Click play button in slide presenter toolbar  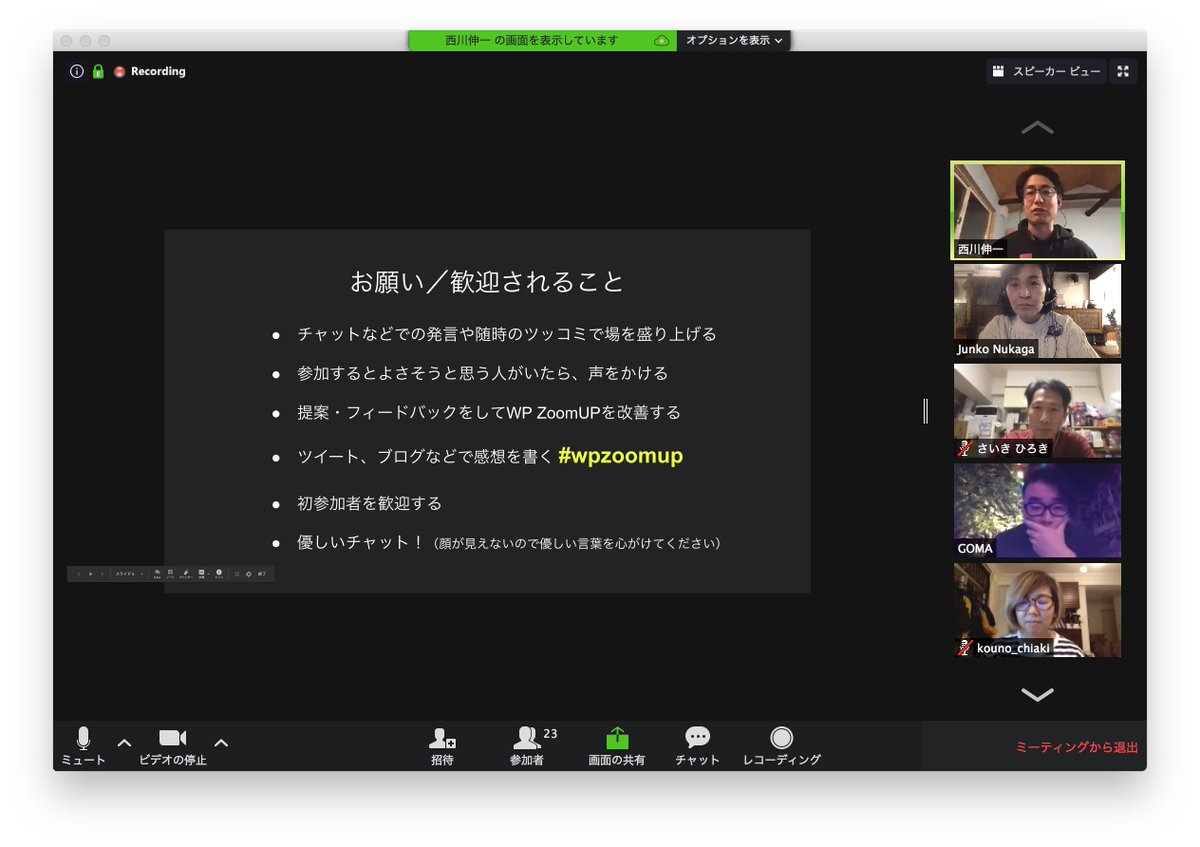91,574
